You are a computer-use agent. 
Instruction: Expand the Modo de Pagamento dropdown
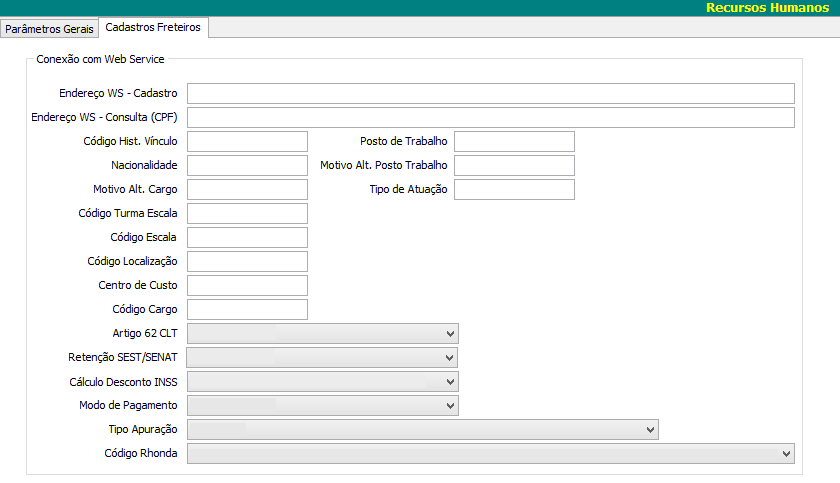click(322, 406)
